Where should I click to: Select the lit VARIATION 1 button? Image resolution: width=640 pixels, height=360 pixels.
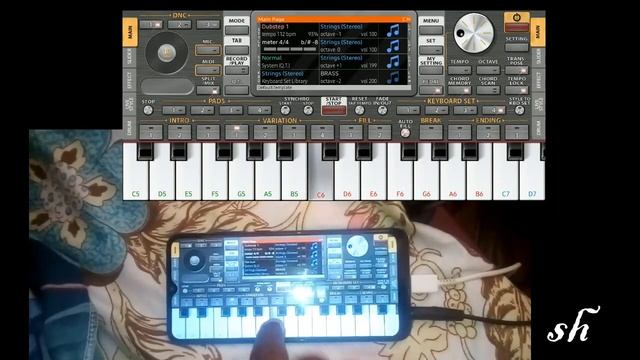tap(237, 132)
